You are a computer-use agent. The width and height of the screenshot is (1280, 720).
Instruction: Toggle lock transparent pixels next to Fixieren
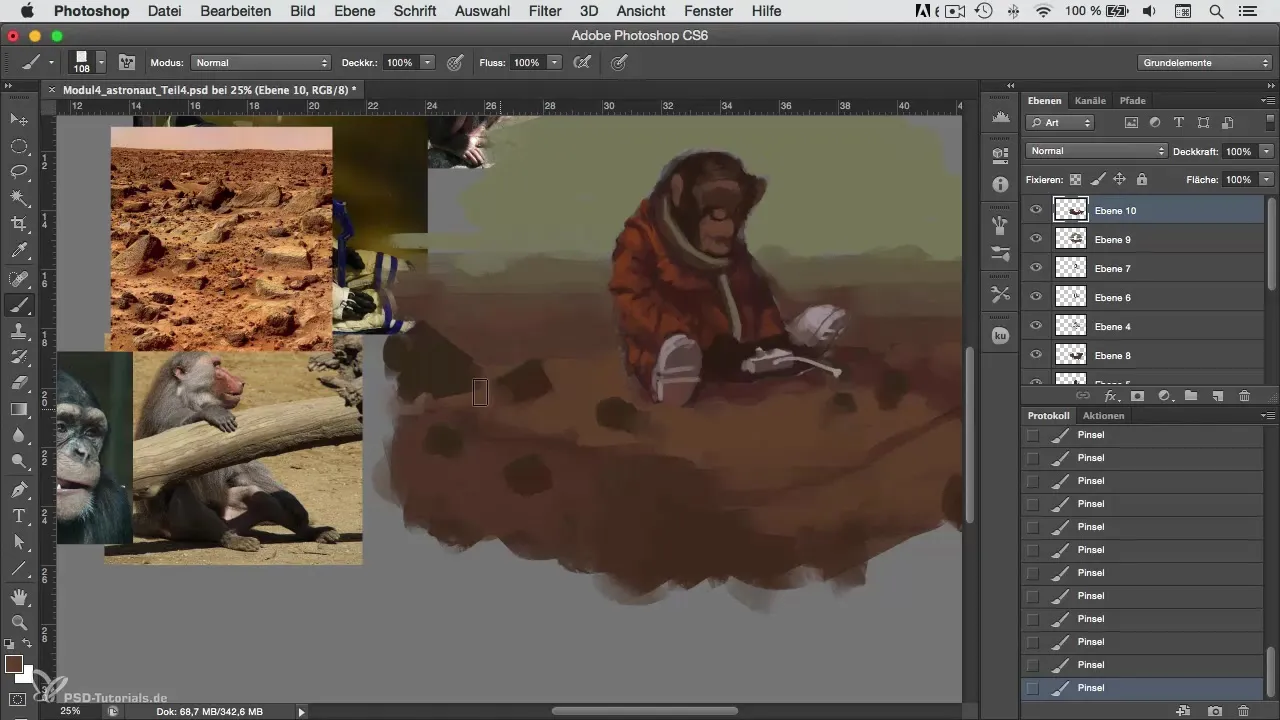click(x=1076, y=180)
